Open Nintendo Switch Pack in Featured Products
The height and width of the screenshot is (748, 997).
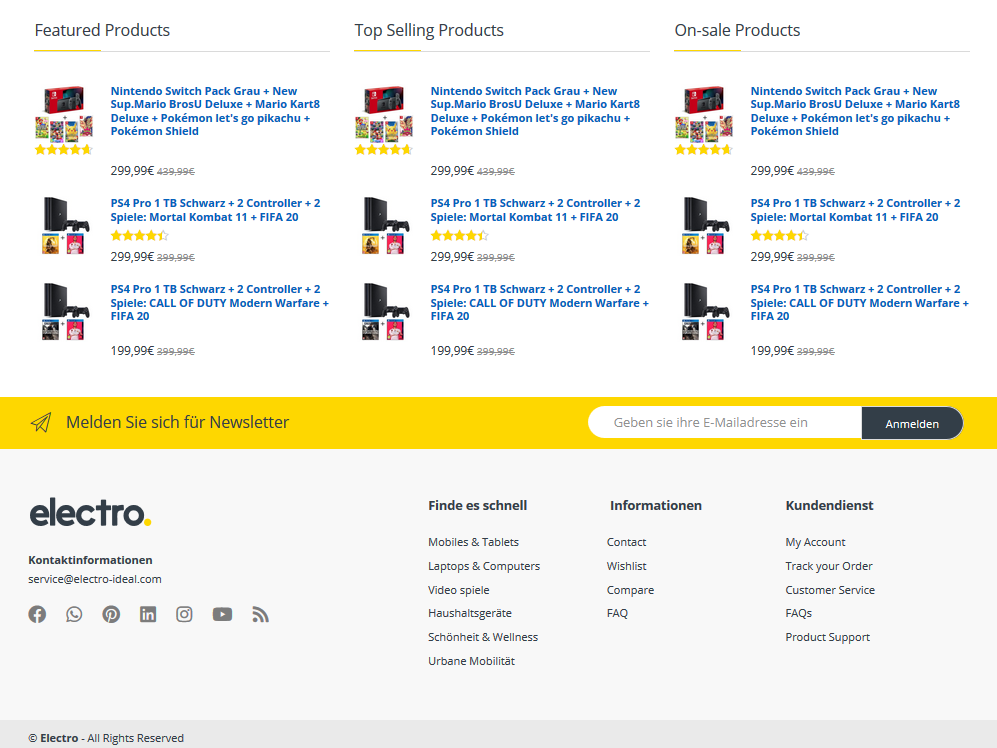[x=215, y=111]
